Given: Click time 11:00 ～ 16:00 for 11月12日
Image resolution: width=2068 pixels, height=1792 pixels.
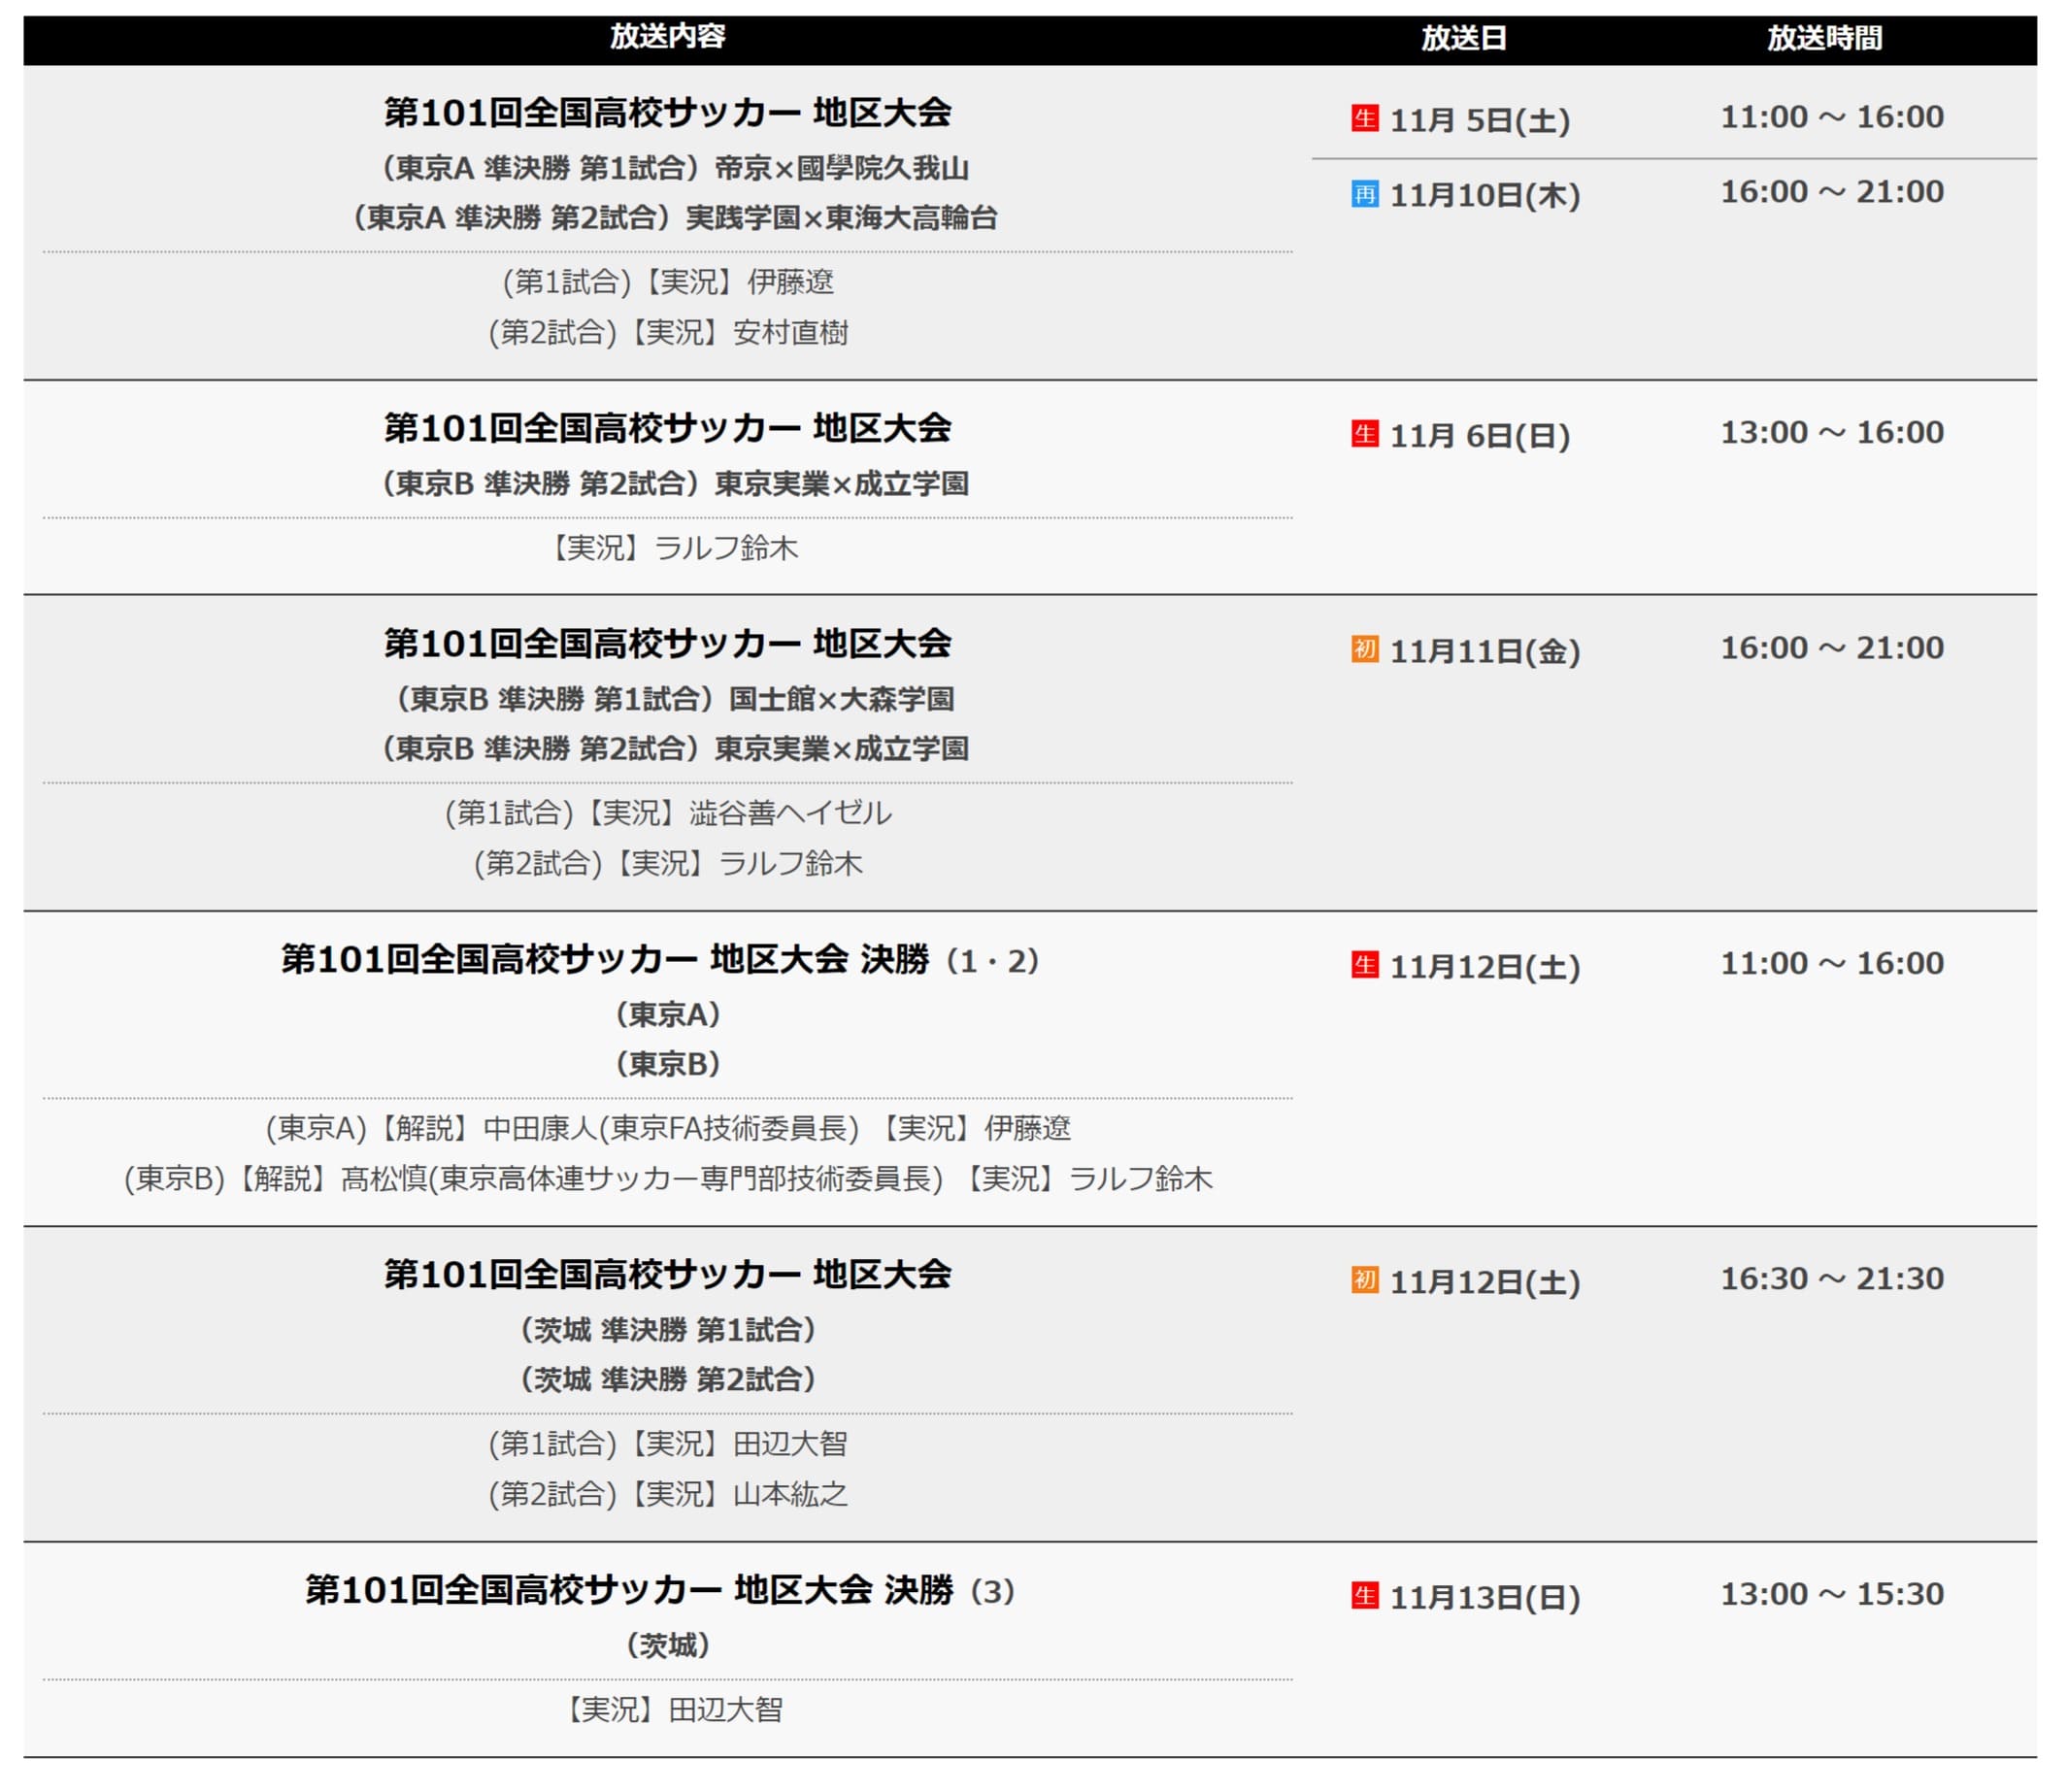Looking at the screenshot, I should 1831,964.
